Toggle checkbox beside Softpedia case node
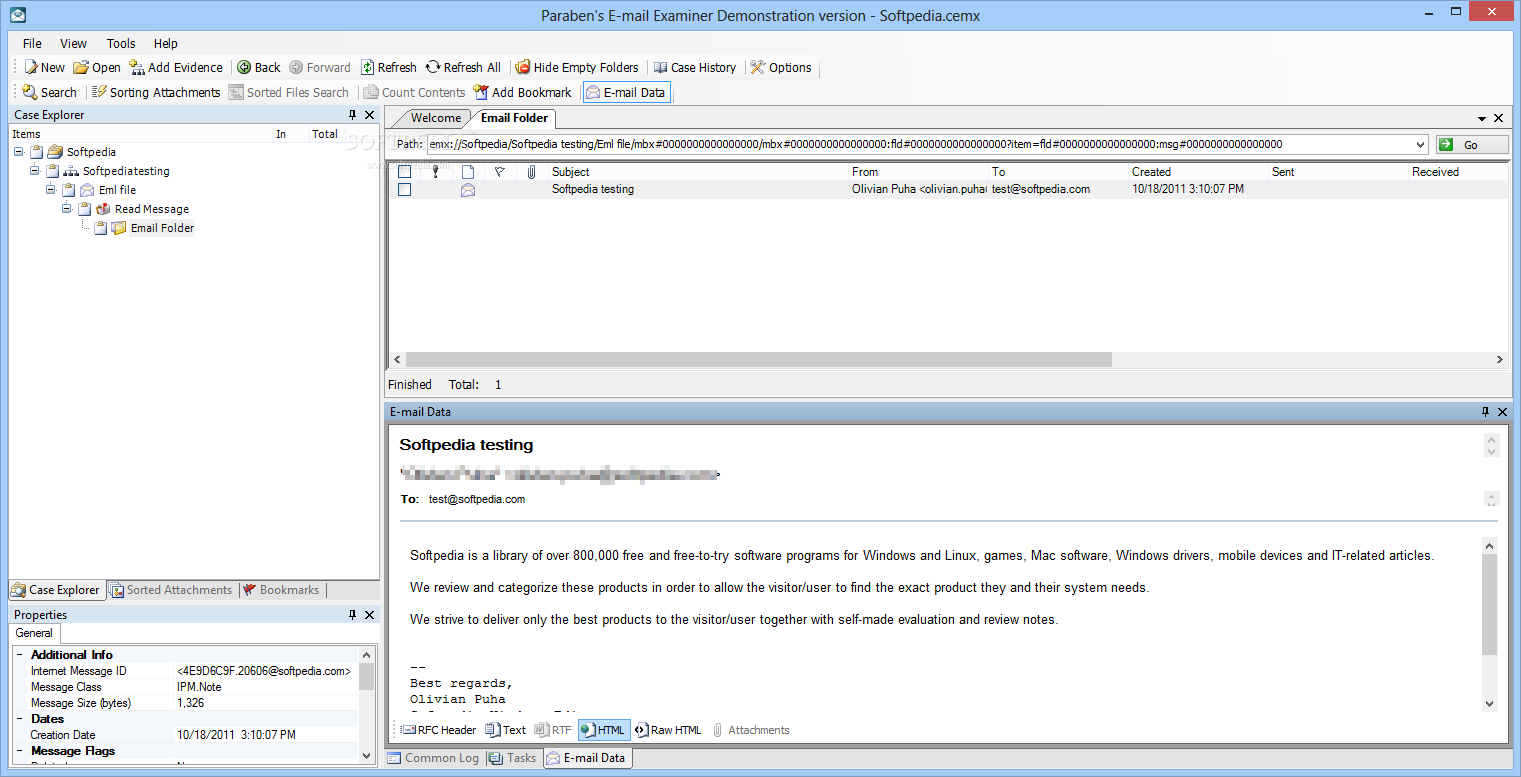The image size is (1521, 777). [37, 152]
